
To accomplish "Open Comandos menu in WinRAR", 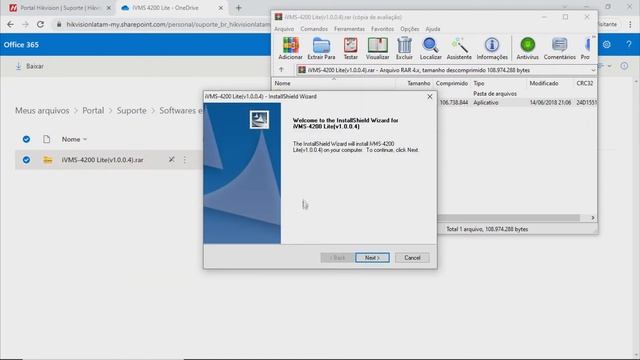I will click(314, 29).
